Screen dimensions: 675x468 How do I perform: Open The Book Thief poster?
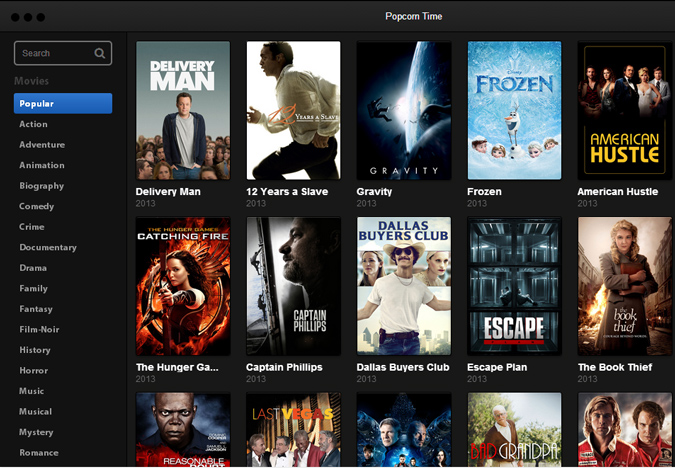click(624, 286)
